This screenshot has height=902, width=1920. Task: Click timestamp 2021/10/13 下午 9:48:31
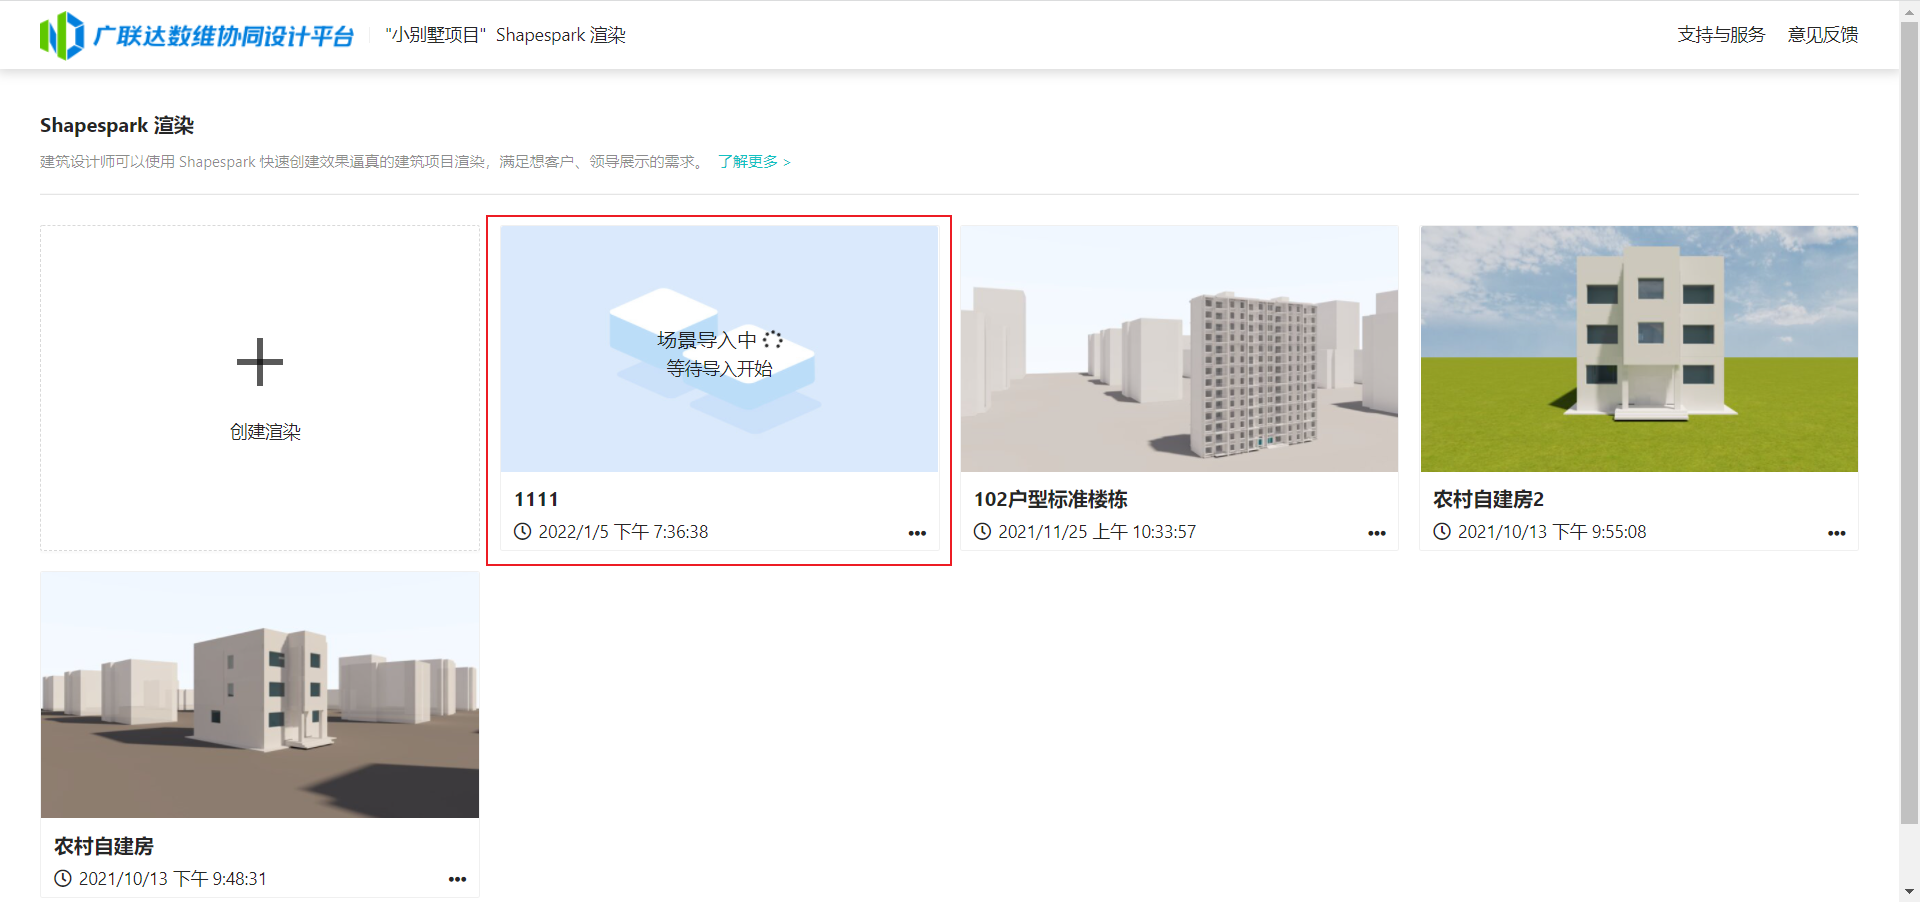pyautogui.click(x=173, y=879)
